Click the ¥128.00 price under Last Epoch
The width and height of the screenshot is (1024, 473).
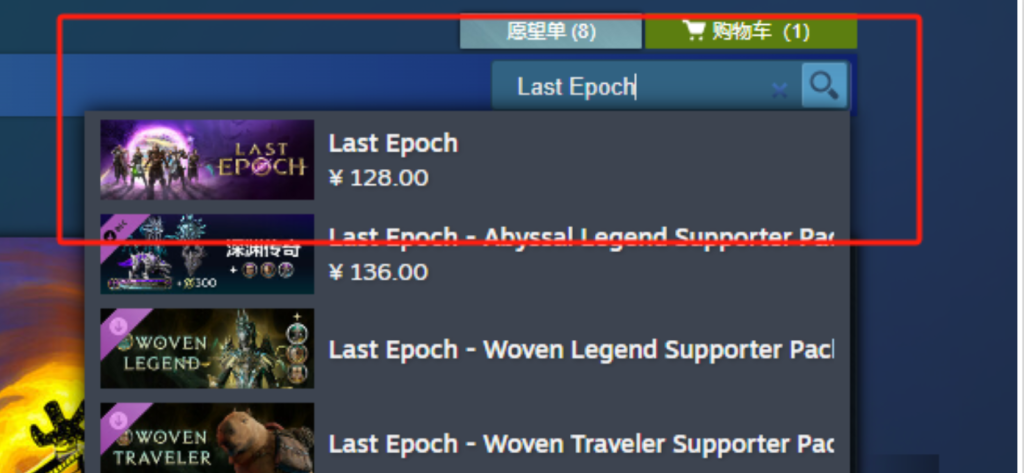[x=379, y=178]
